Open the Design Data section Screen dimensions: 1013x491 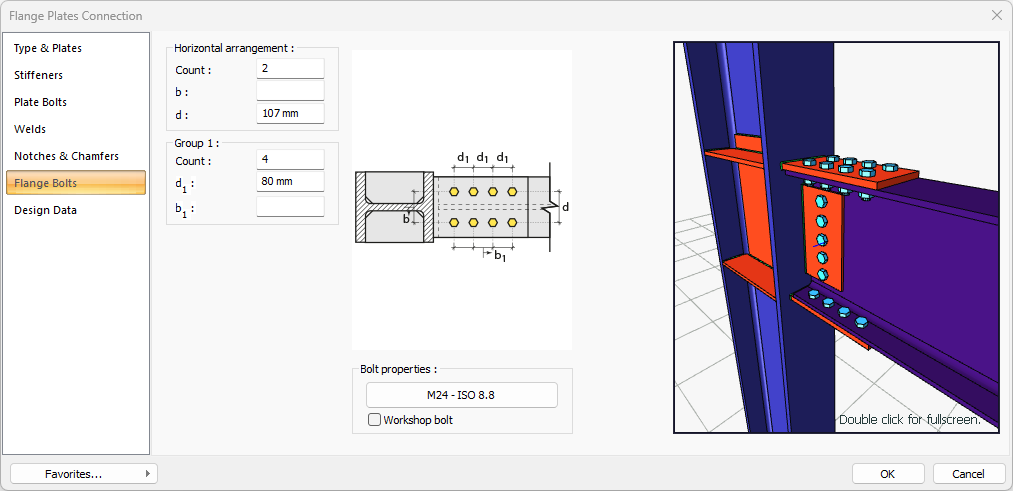(x=45, y=210)
